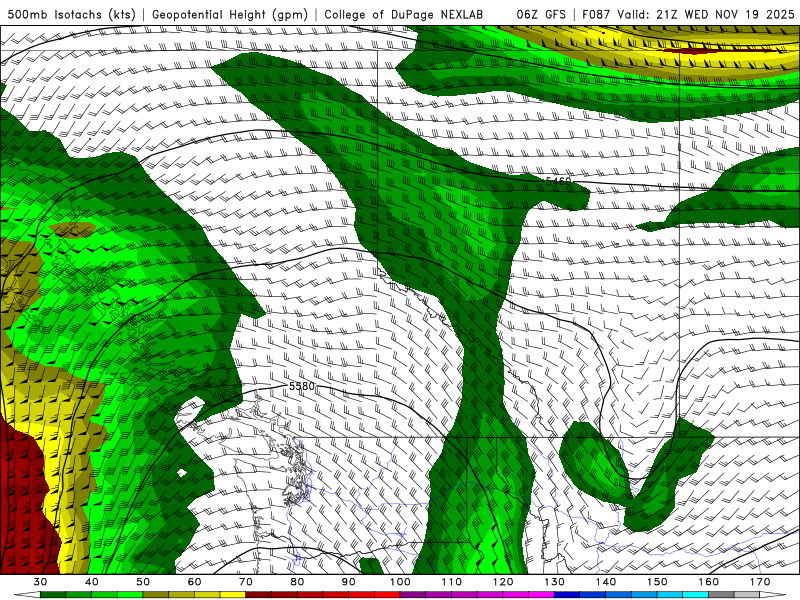This screenshot has width=800, height=600.
Task: Click the legend value 80
Action: point(297,582)
